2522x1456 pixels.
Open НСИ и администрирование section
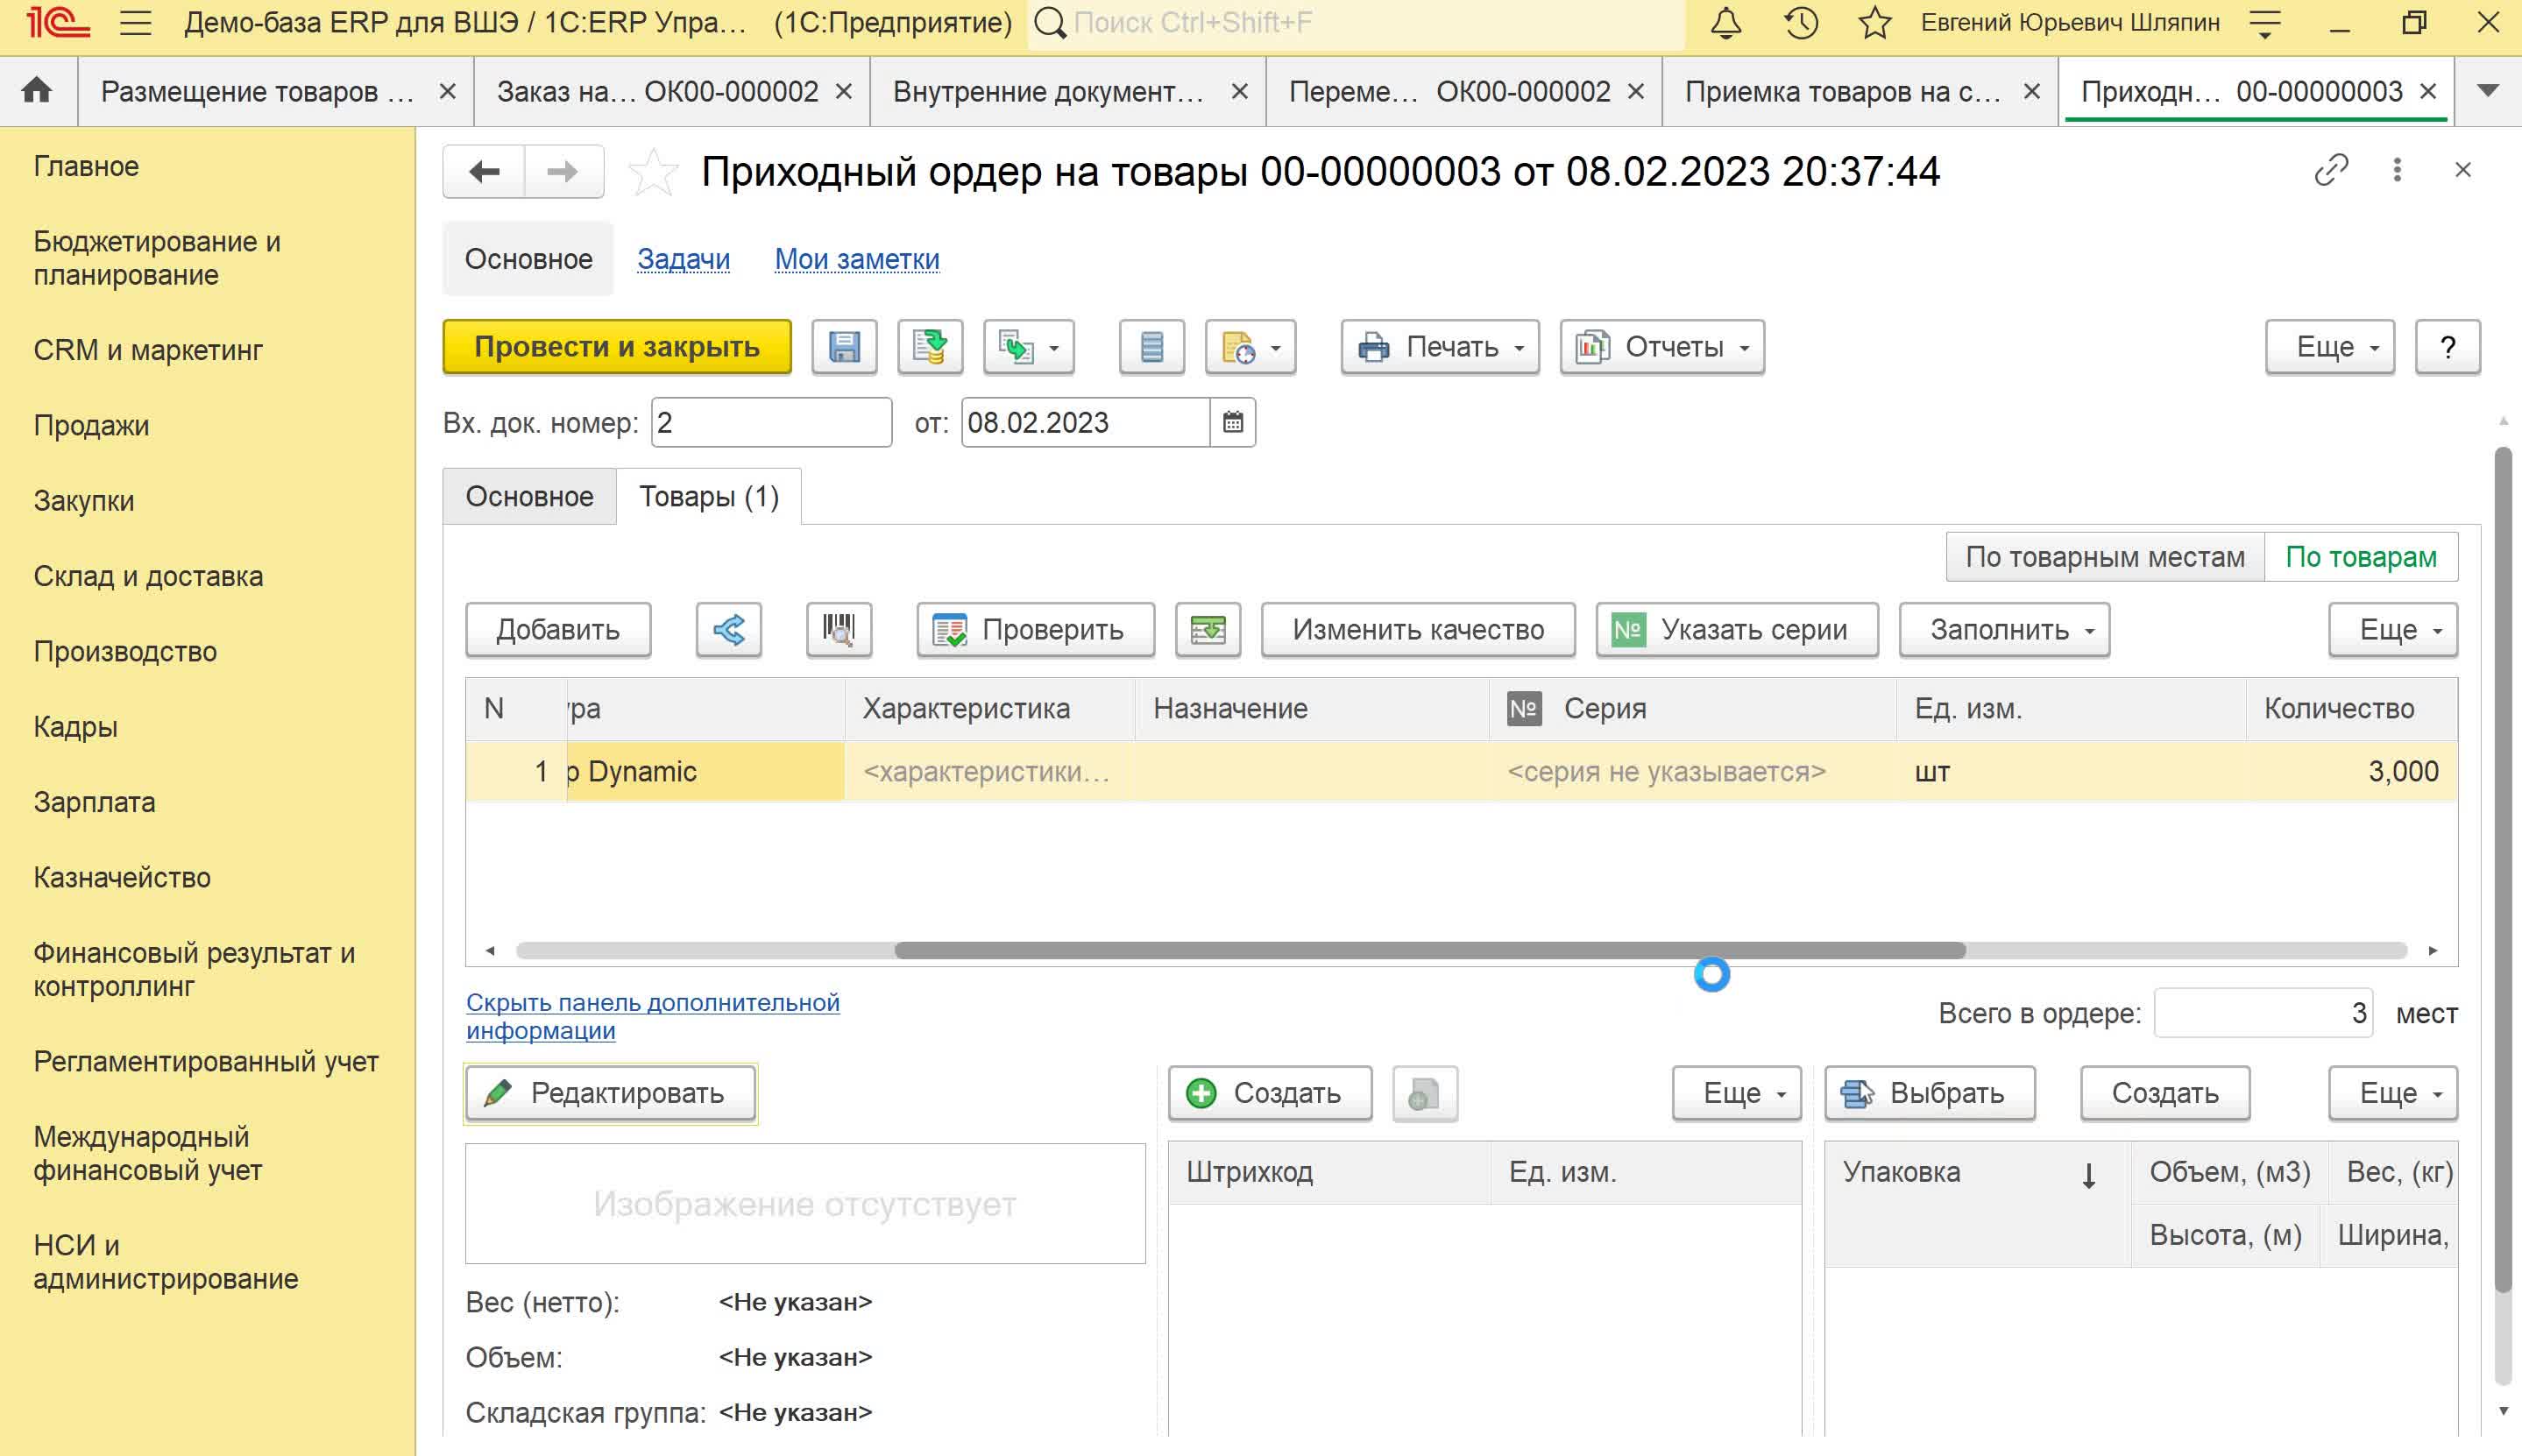166,1262
